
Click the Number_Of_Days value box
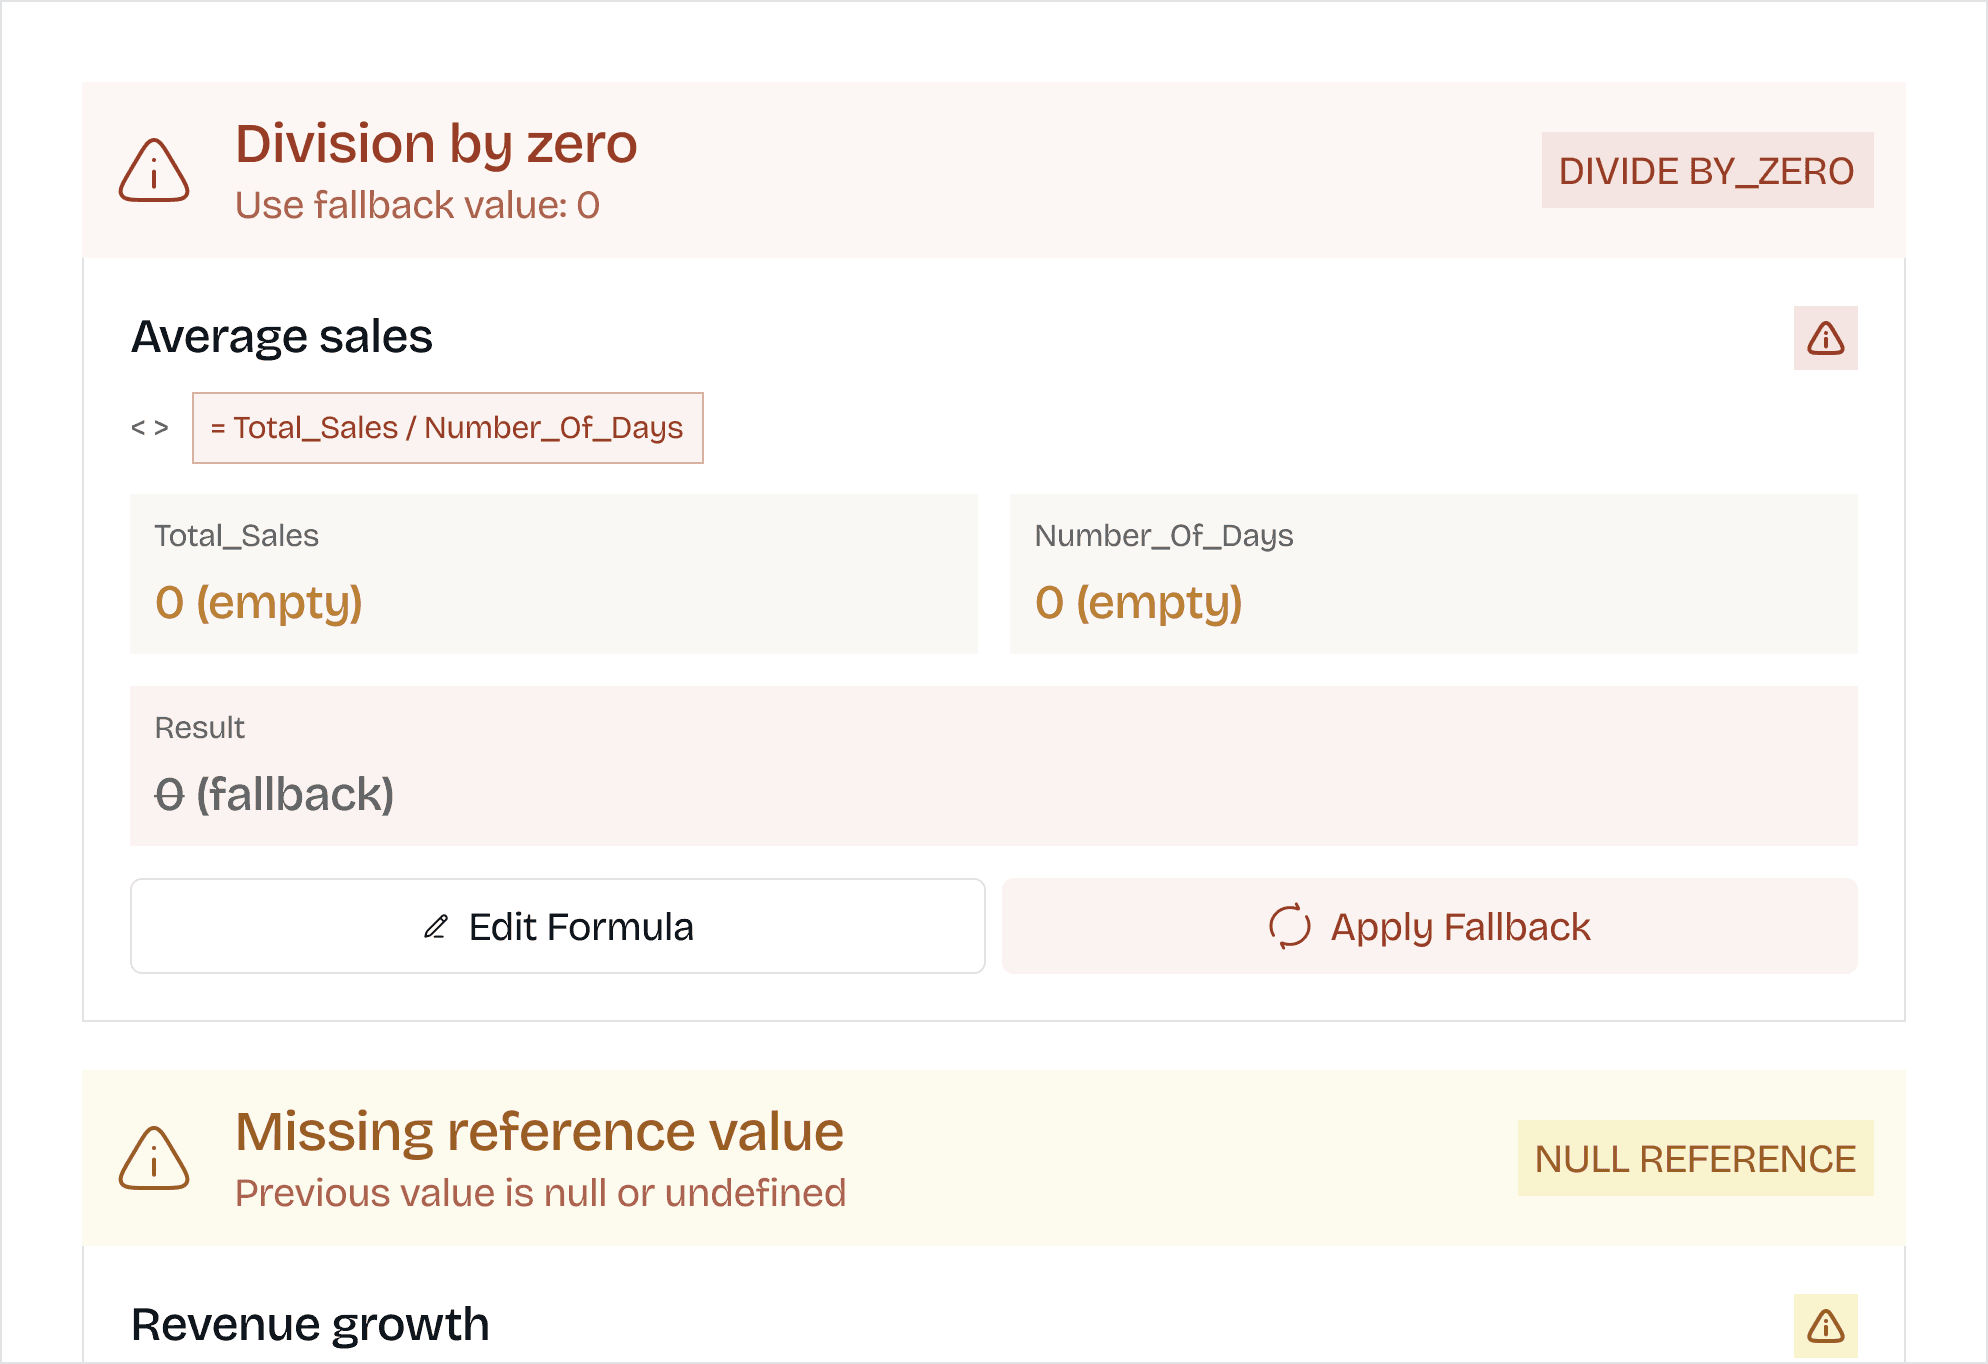1433,574
